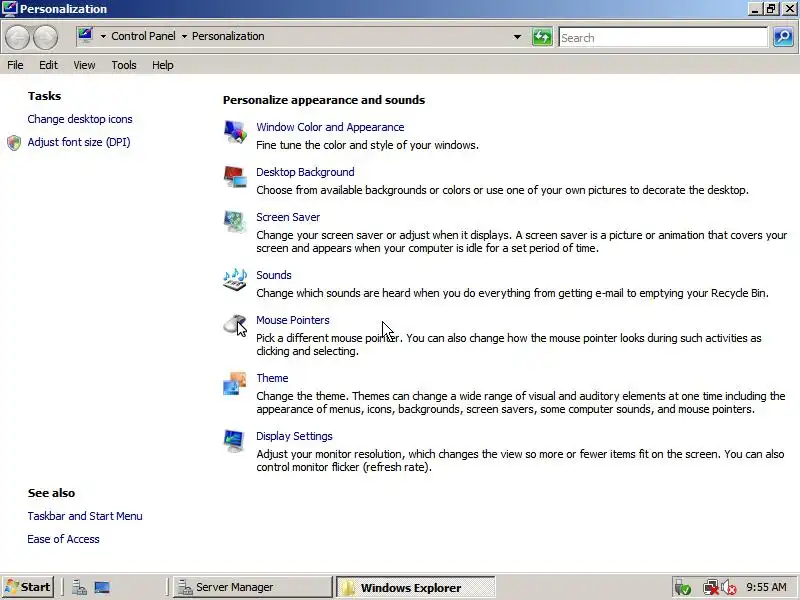Click Show Desktop quick launch icon

point(102,588)
